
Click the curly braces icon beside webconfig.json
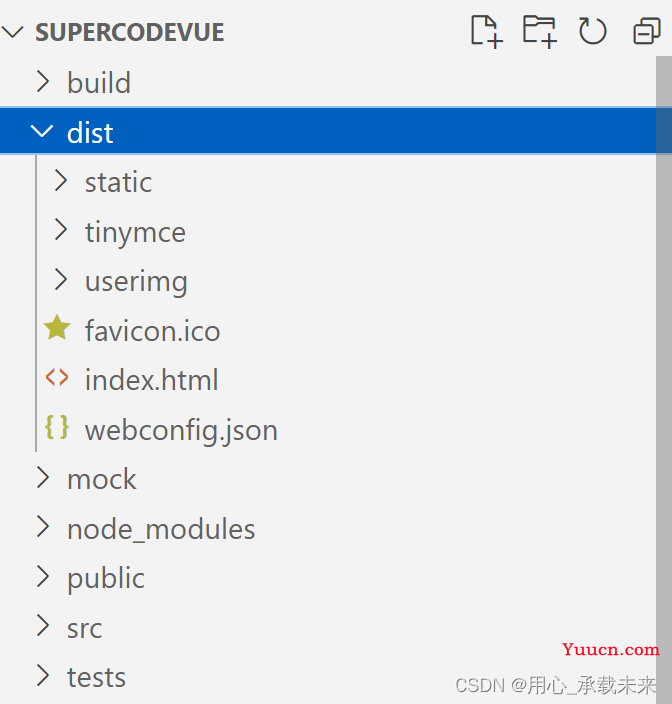click(x=57, y=427)
